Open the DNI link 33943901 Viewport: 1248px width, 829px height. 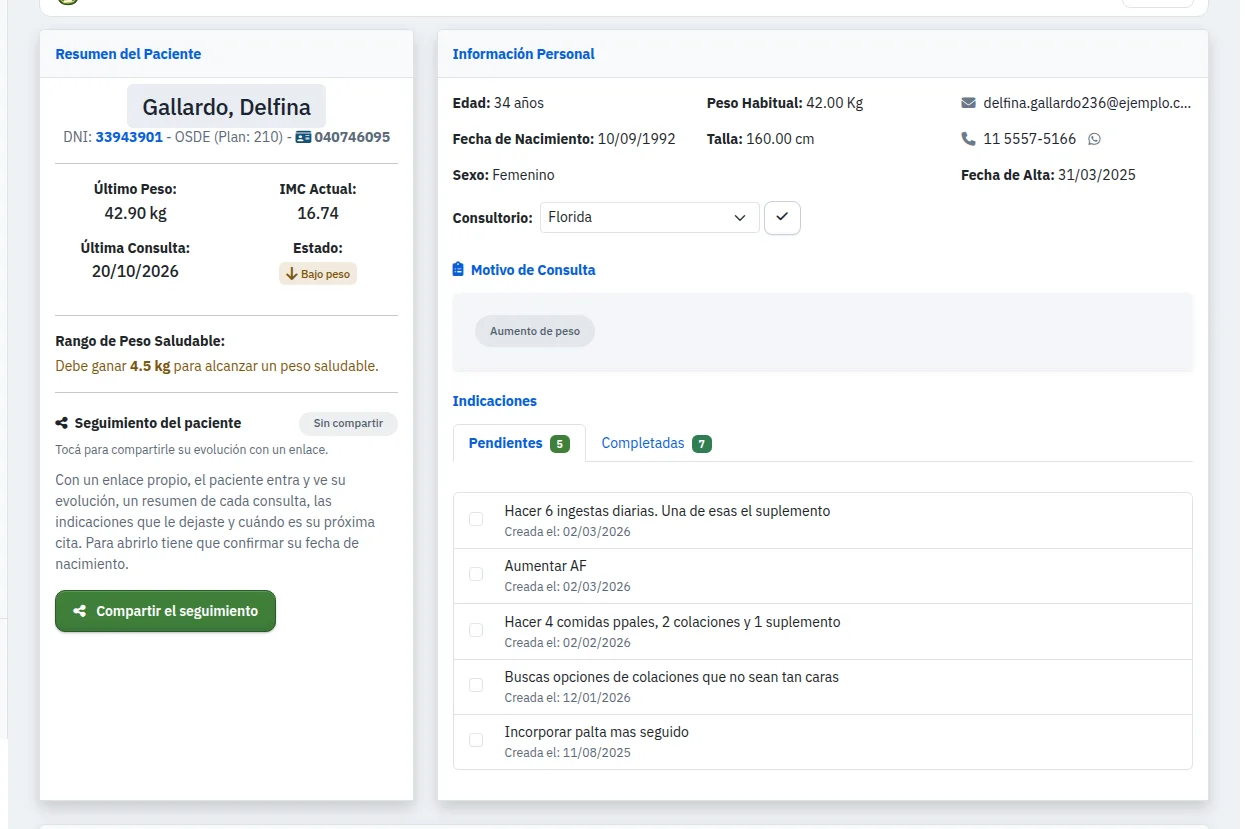pos(129,137)
